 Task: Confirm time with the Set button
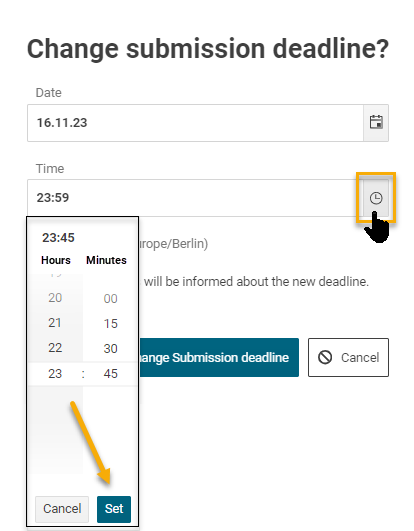click(x=114, y=509)
